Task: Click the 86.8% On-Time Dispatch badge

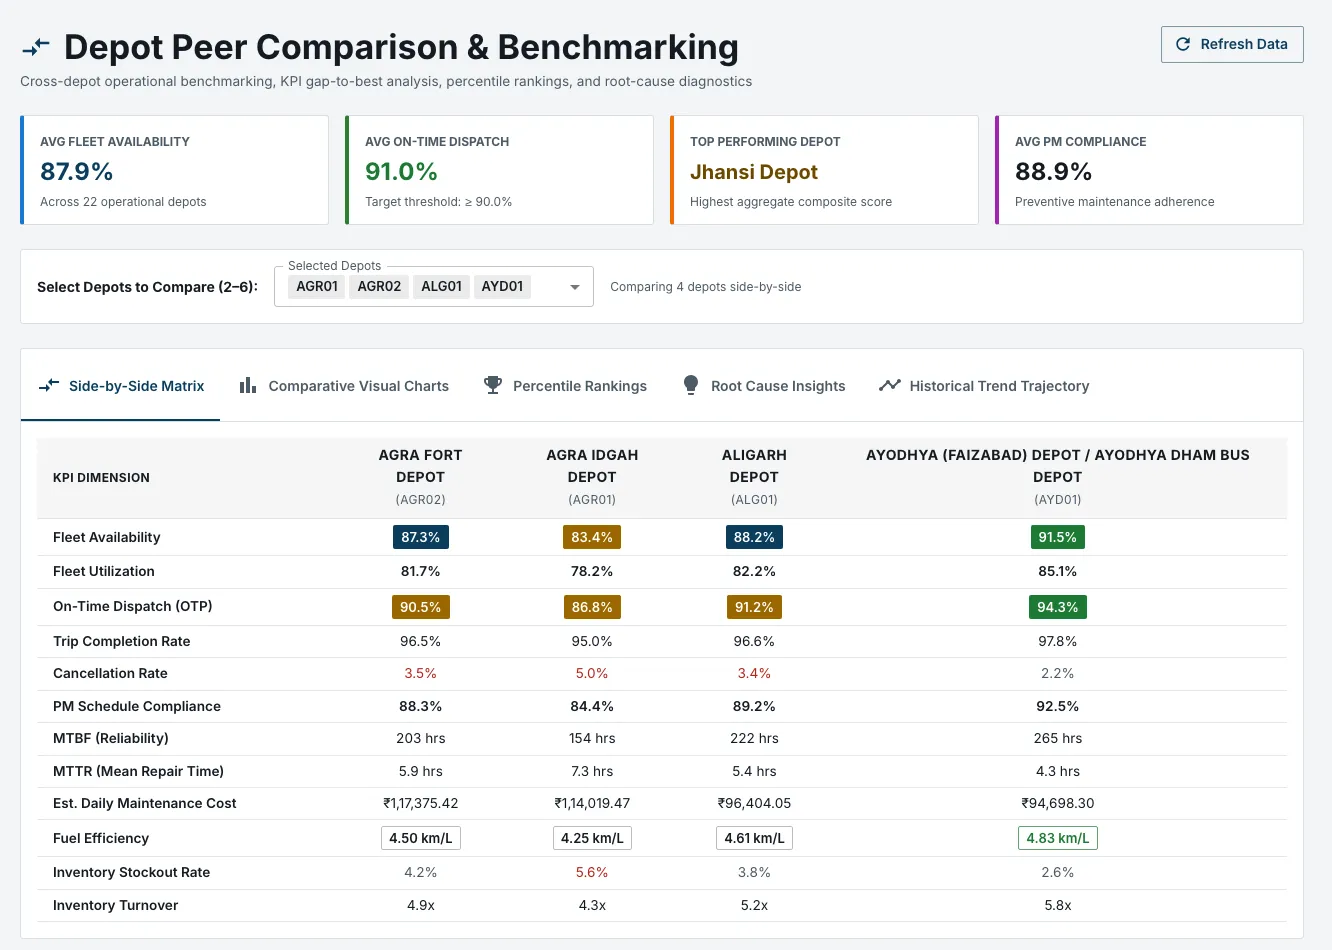Action: coord(592,607)
